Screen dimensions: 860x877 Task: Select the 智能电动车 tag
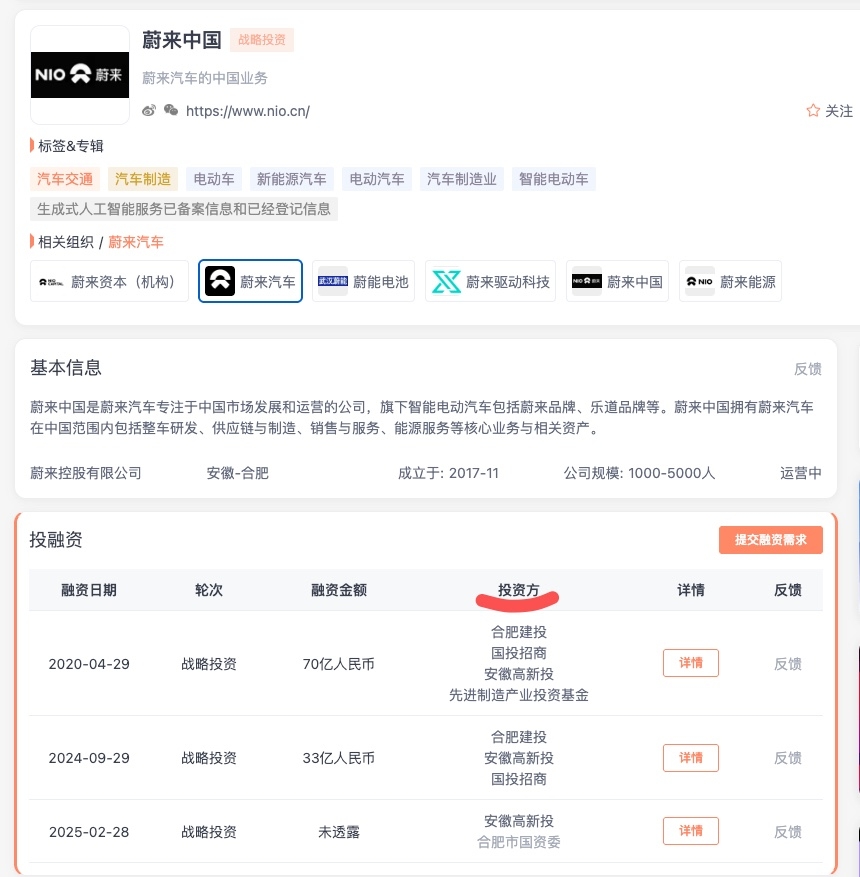pyautogui.click(x=554, y=179)
